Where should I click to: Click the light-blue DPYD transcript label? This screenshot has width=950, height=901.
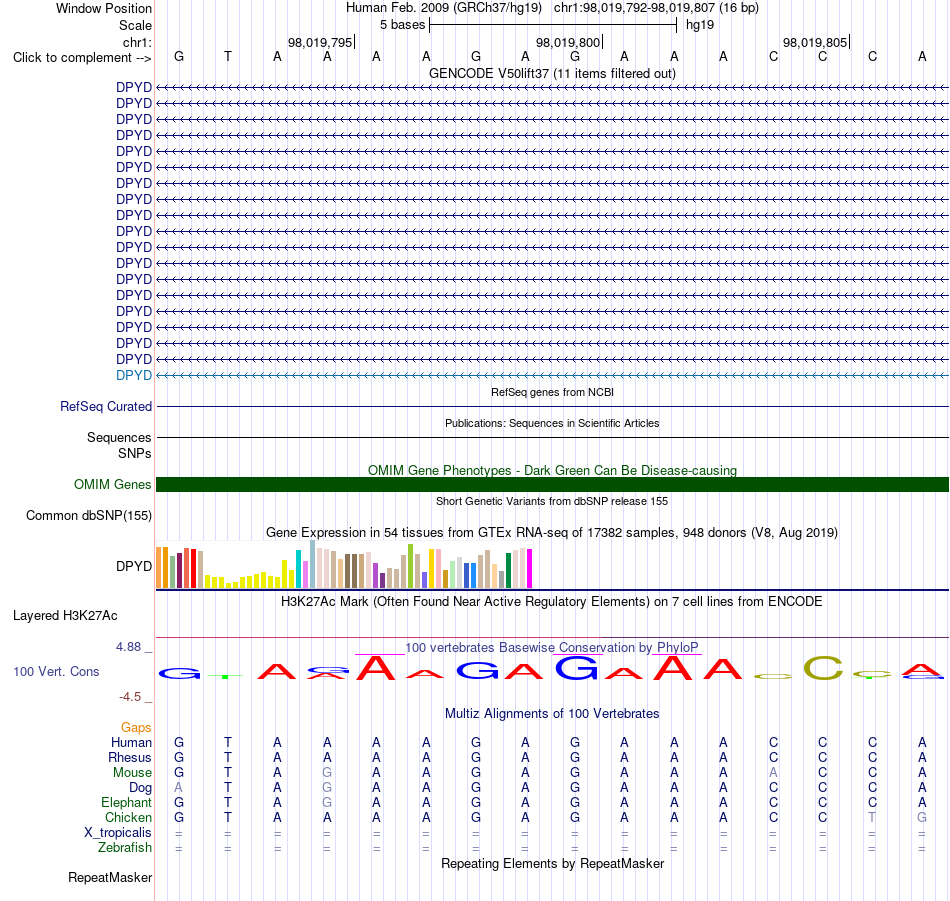click(133, 376)
